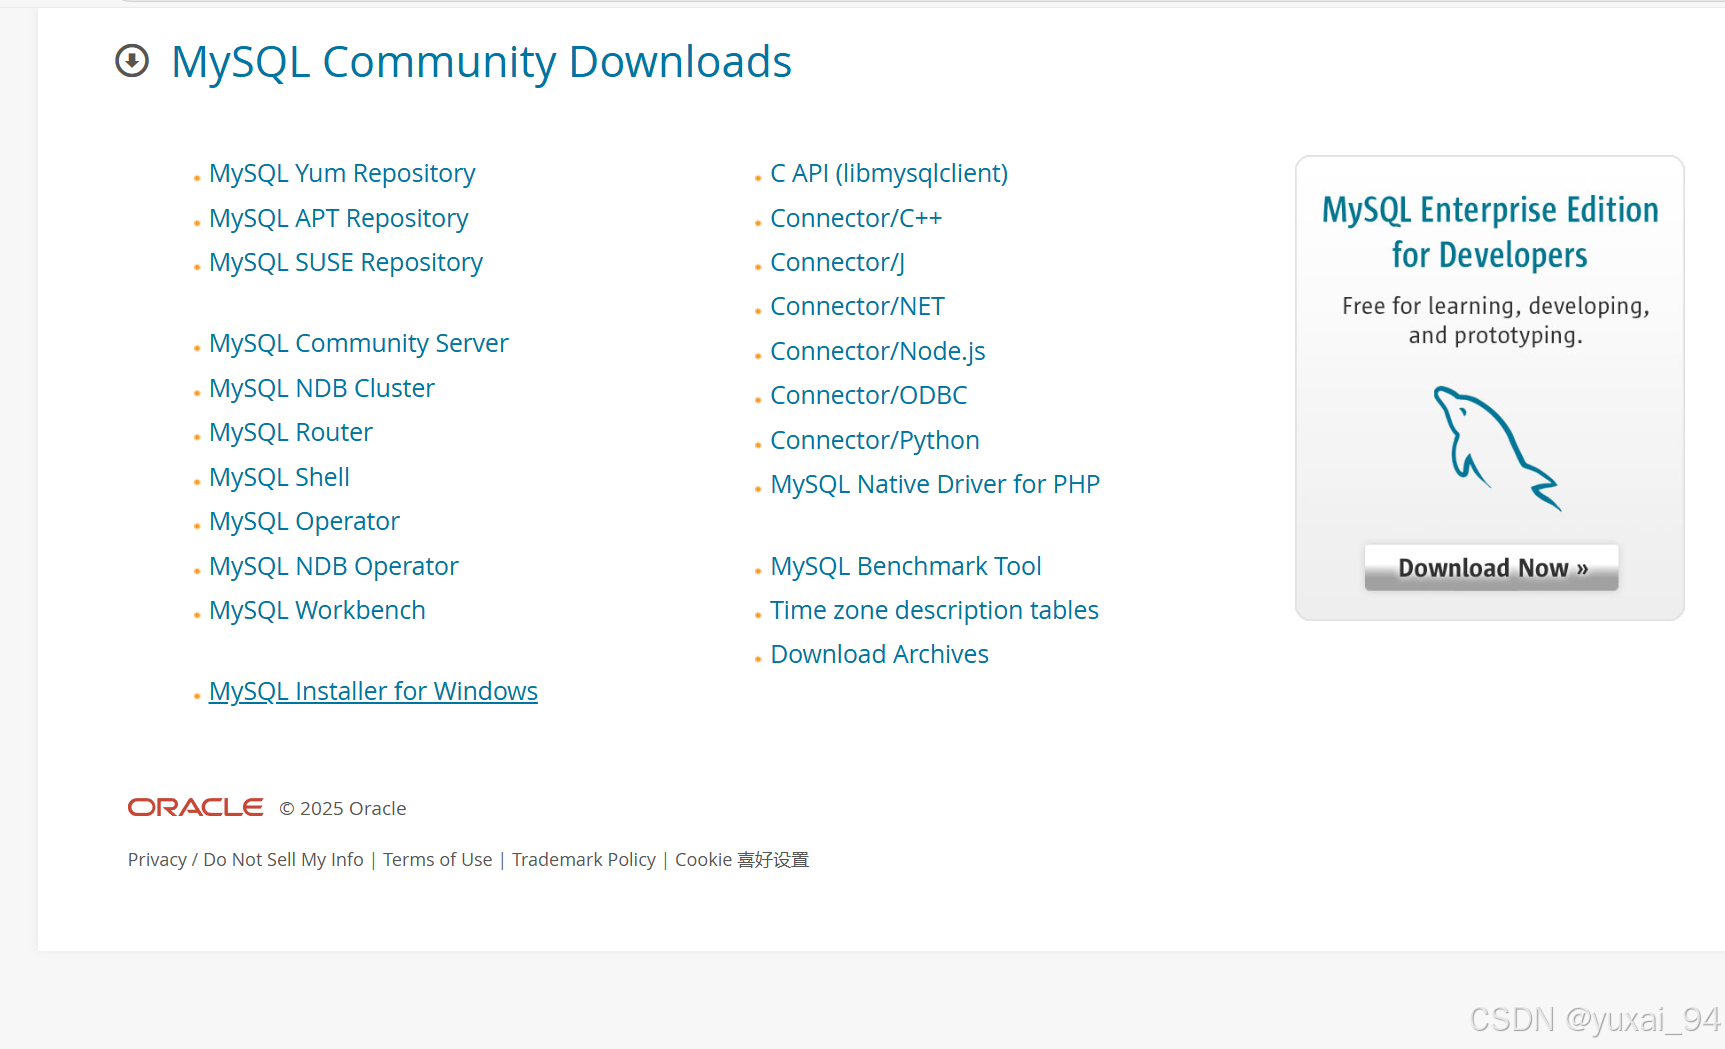Image resolution: width=1725 pixels, height=1049 pixels.
Task: Open MySQL Workbench download page
Action: [317, 609]
